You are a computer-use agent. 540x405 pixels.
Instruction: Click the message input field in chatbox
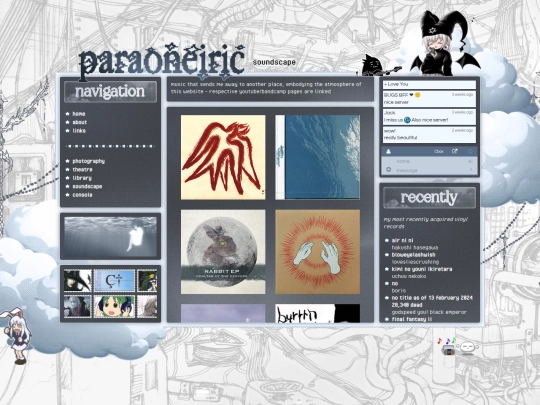pyautogui.click(x=429, y=170)
